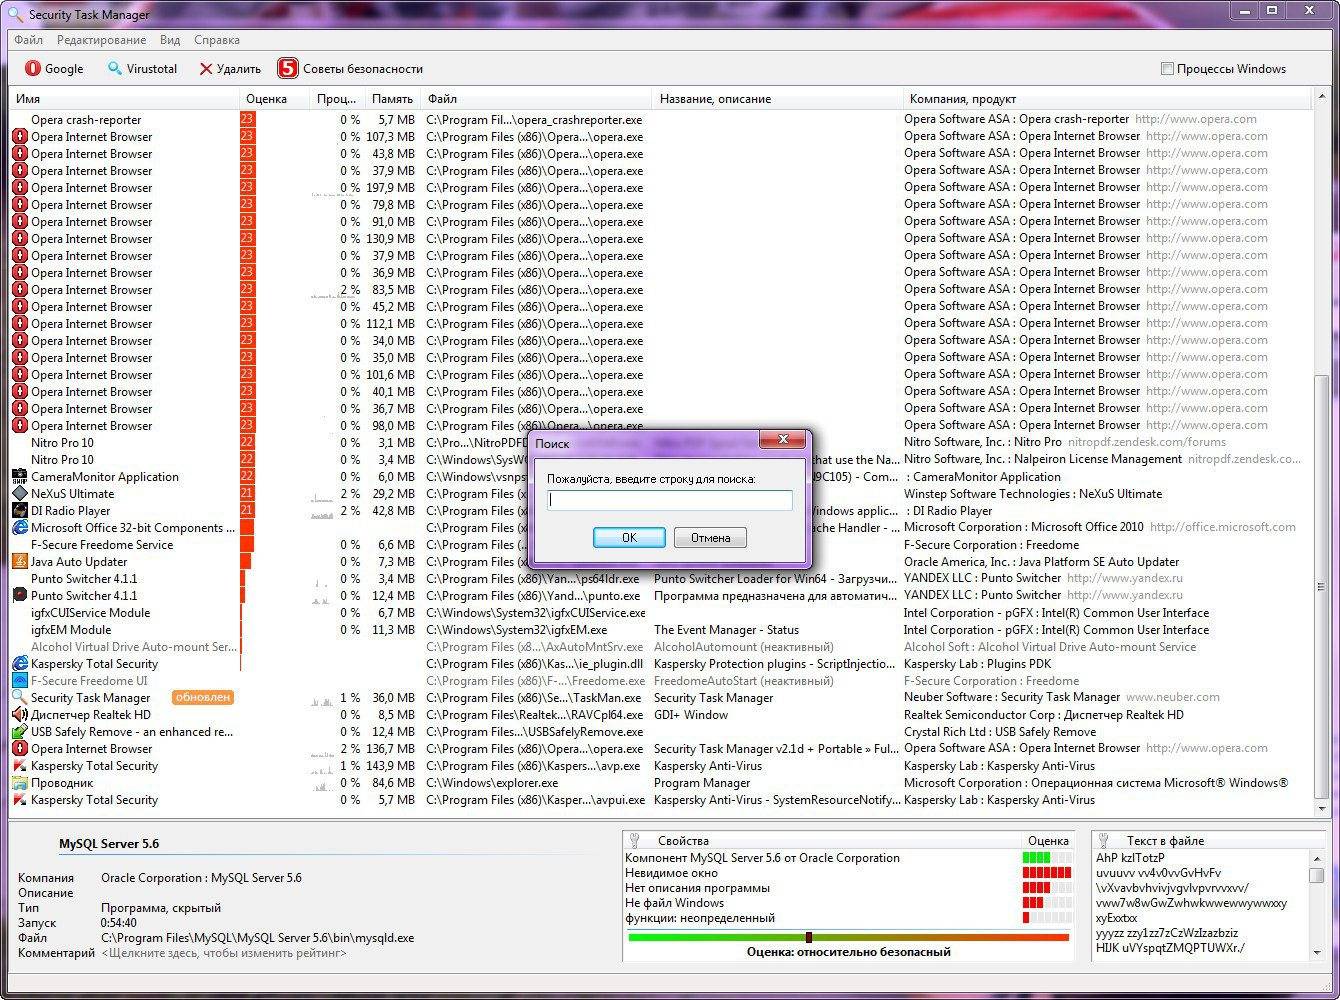Confirm search with OK button
Screen dimensions: 1340x1000
(629, 537)
